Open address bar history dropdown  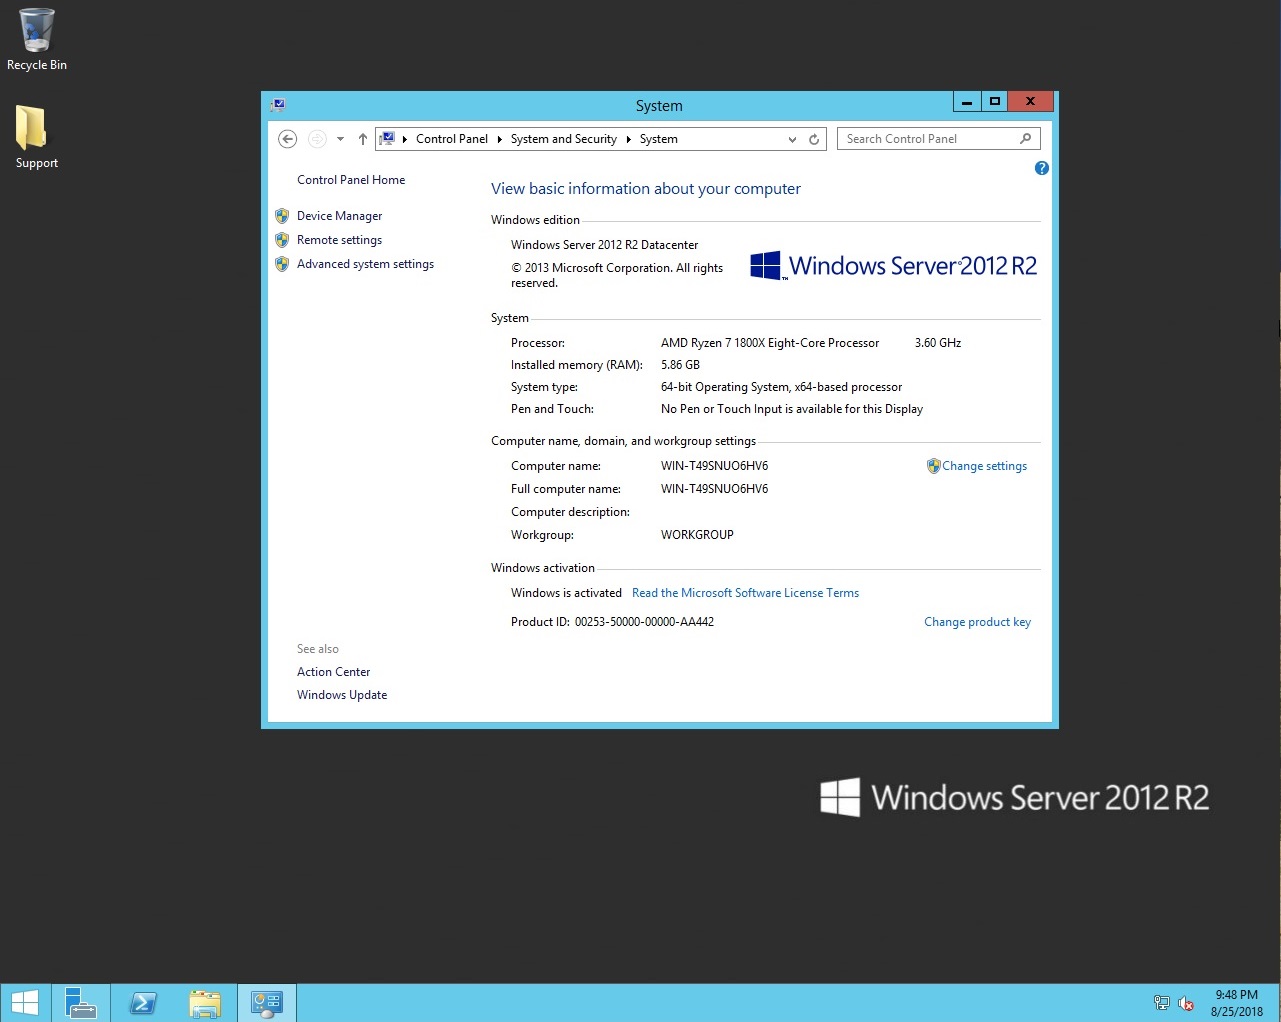(792, 139)
